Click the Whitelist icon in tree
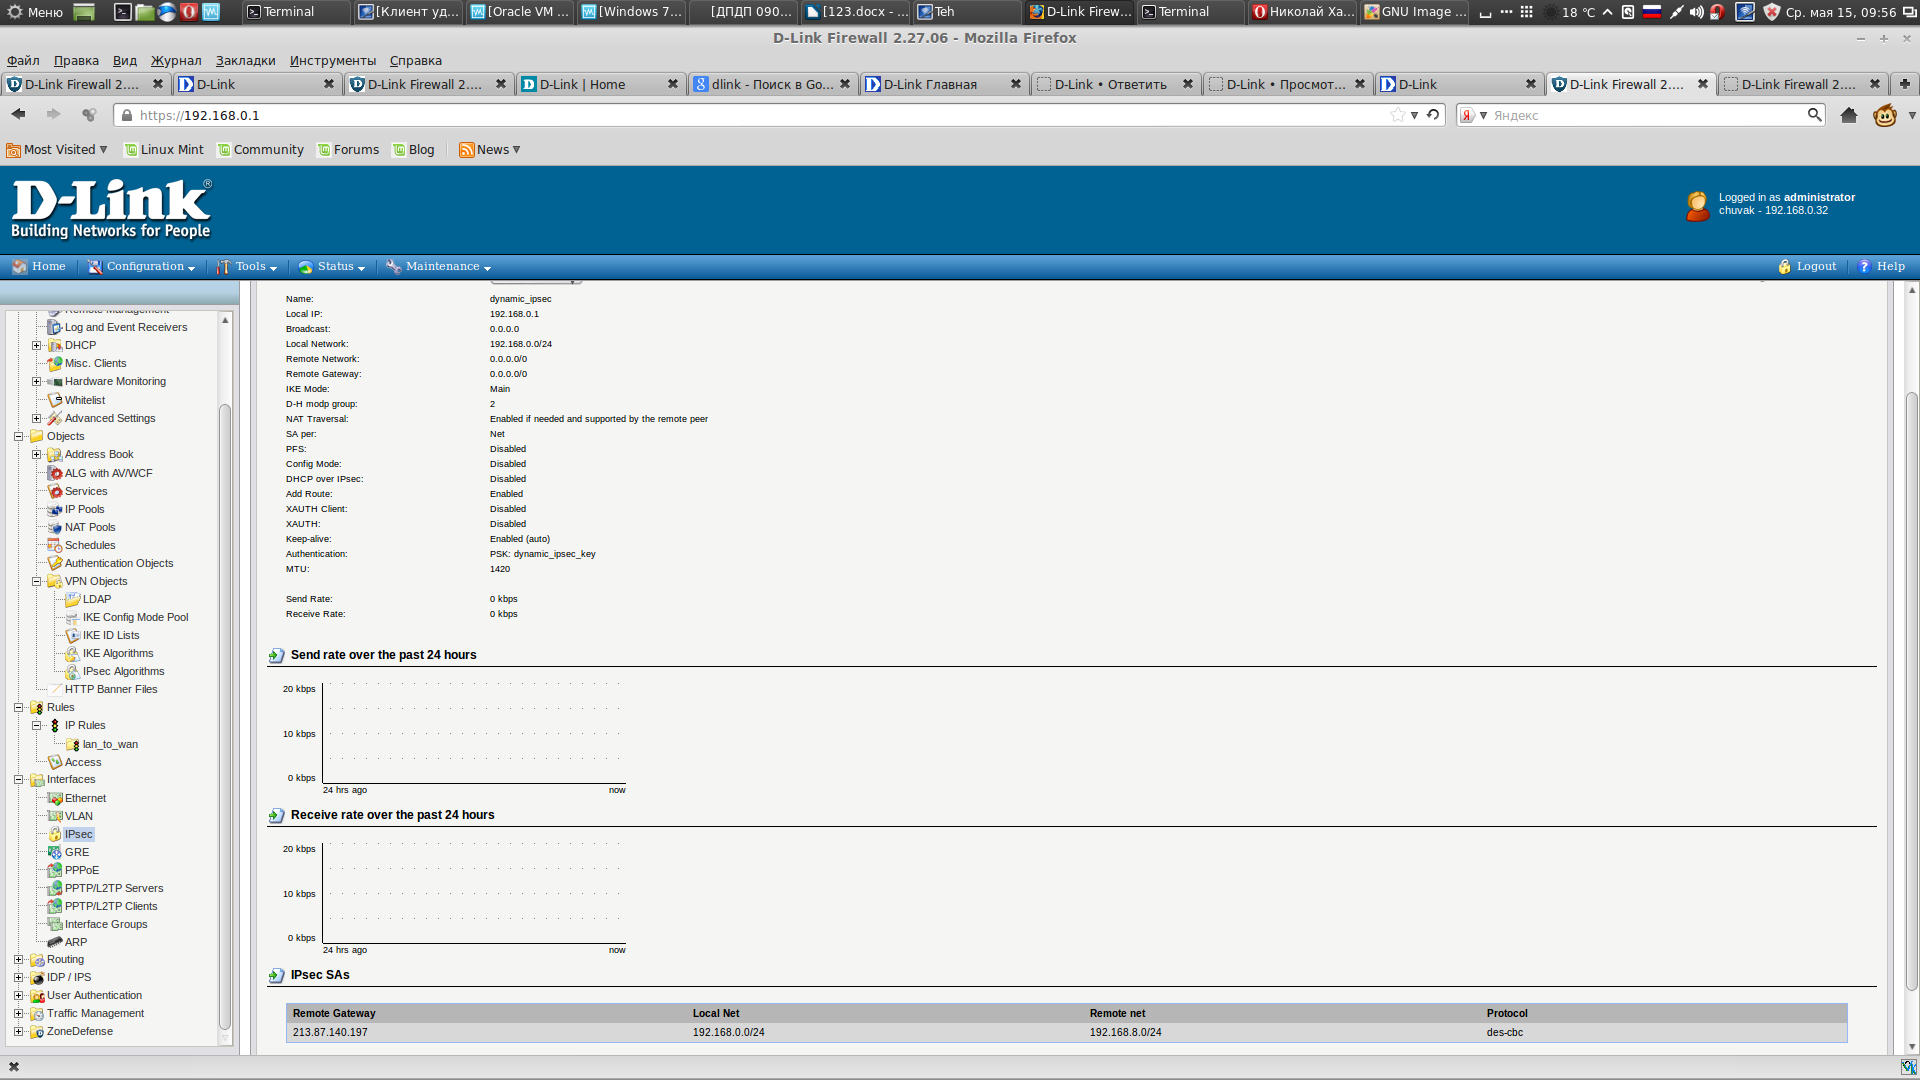 coord(55,400)
